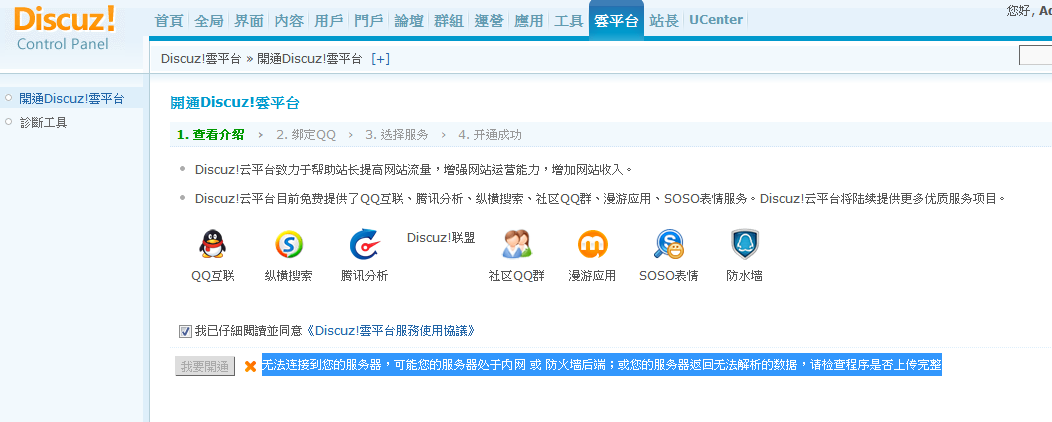Open the 站長 top menu

(x=664, y=21)
